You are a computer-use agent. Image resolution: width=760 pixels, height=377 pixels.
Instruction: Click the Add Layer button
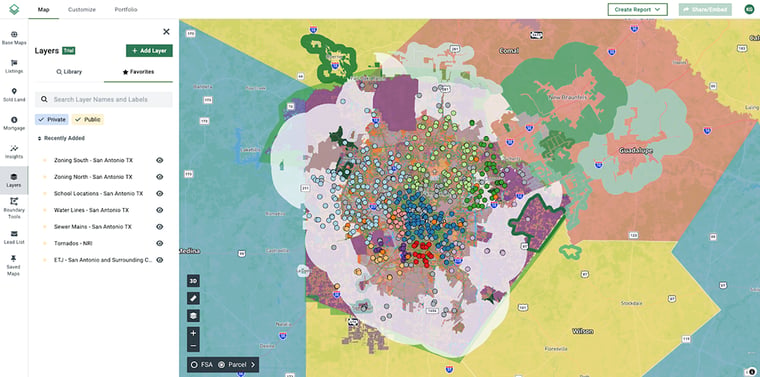tap(149, 51)
